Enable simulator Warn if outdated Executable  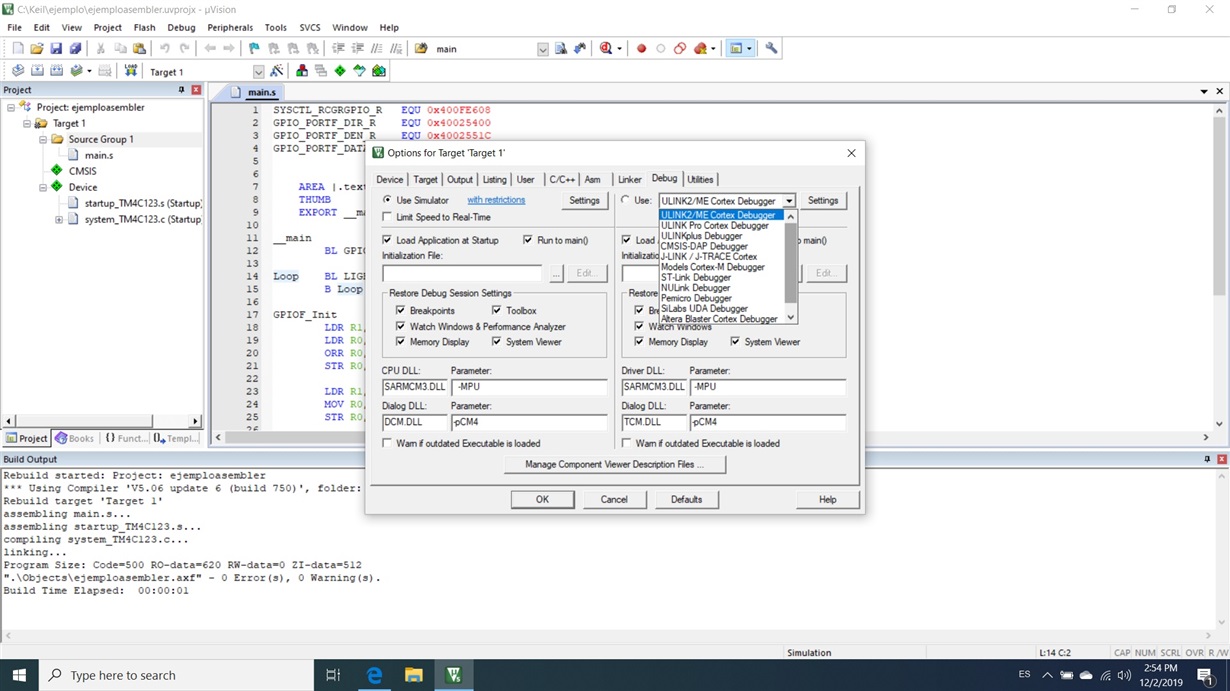[x=388, y=443]
